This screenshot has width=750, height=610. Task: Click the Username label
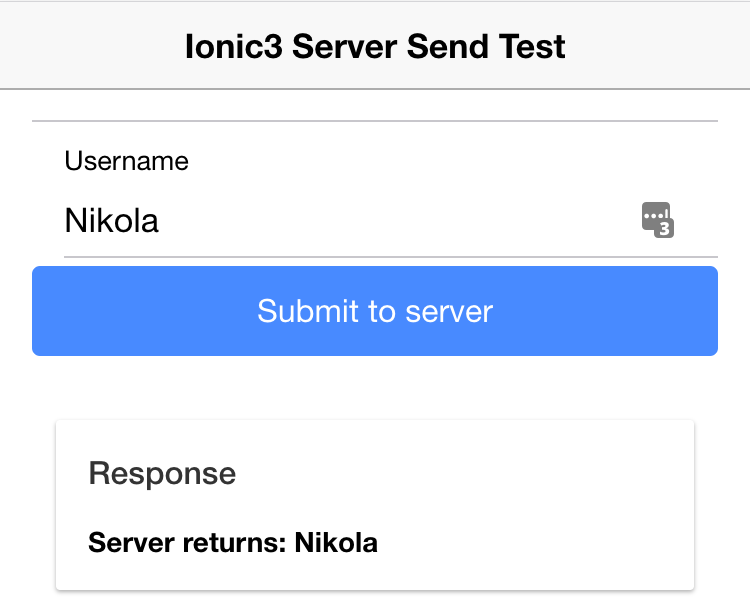click(x=127, y=161)
